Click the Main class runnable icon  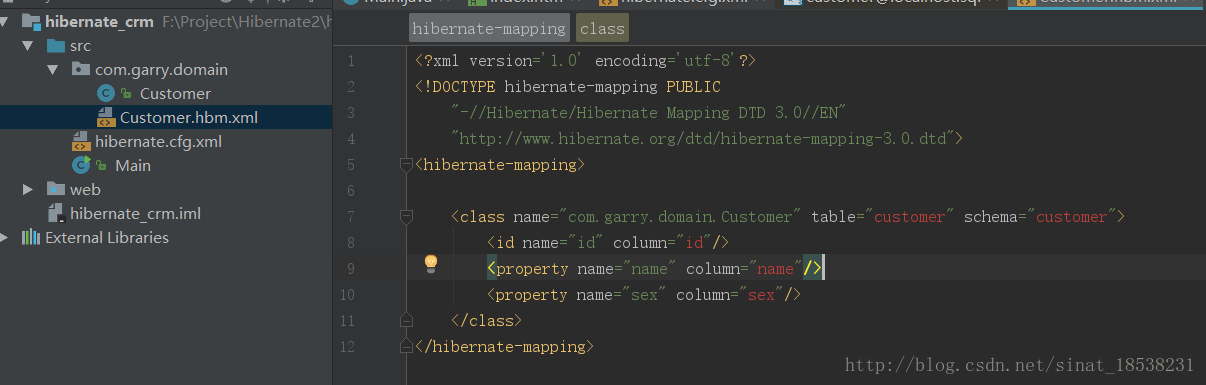[81, 165]
